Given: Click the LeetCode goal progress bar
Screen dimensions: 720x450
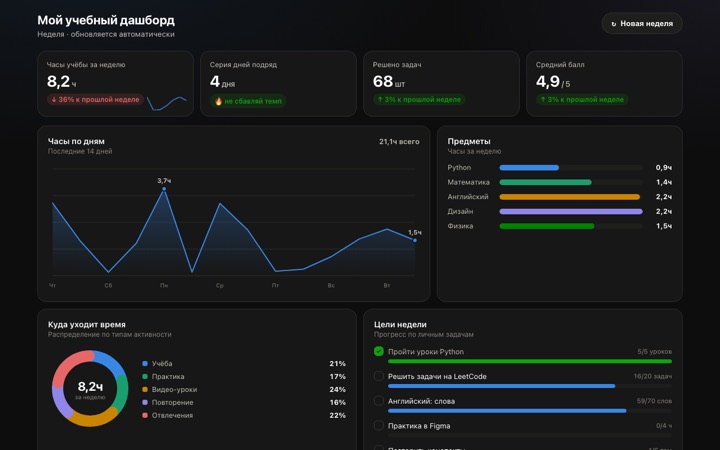Looking at the screenshot, I should (530, 386).
